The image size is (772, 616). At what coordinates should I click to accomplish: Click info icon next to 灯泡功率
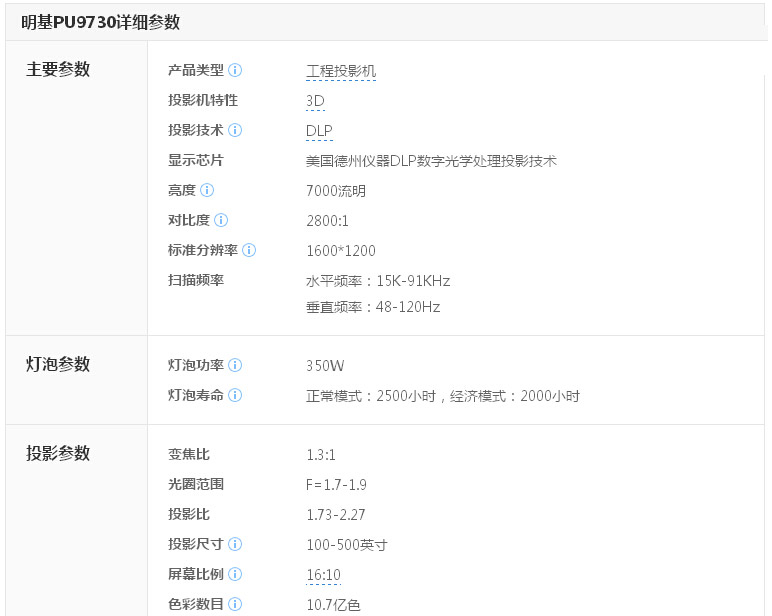[235, 365]
